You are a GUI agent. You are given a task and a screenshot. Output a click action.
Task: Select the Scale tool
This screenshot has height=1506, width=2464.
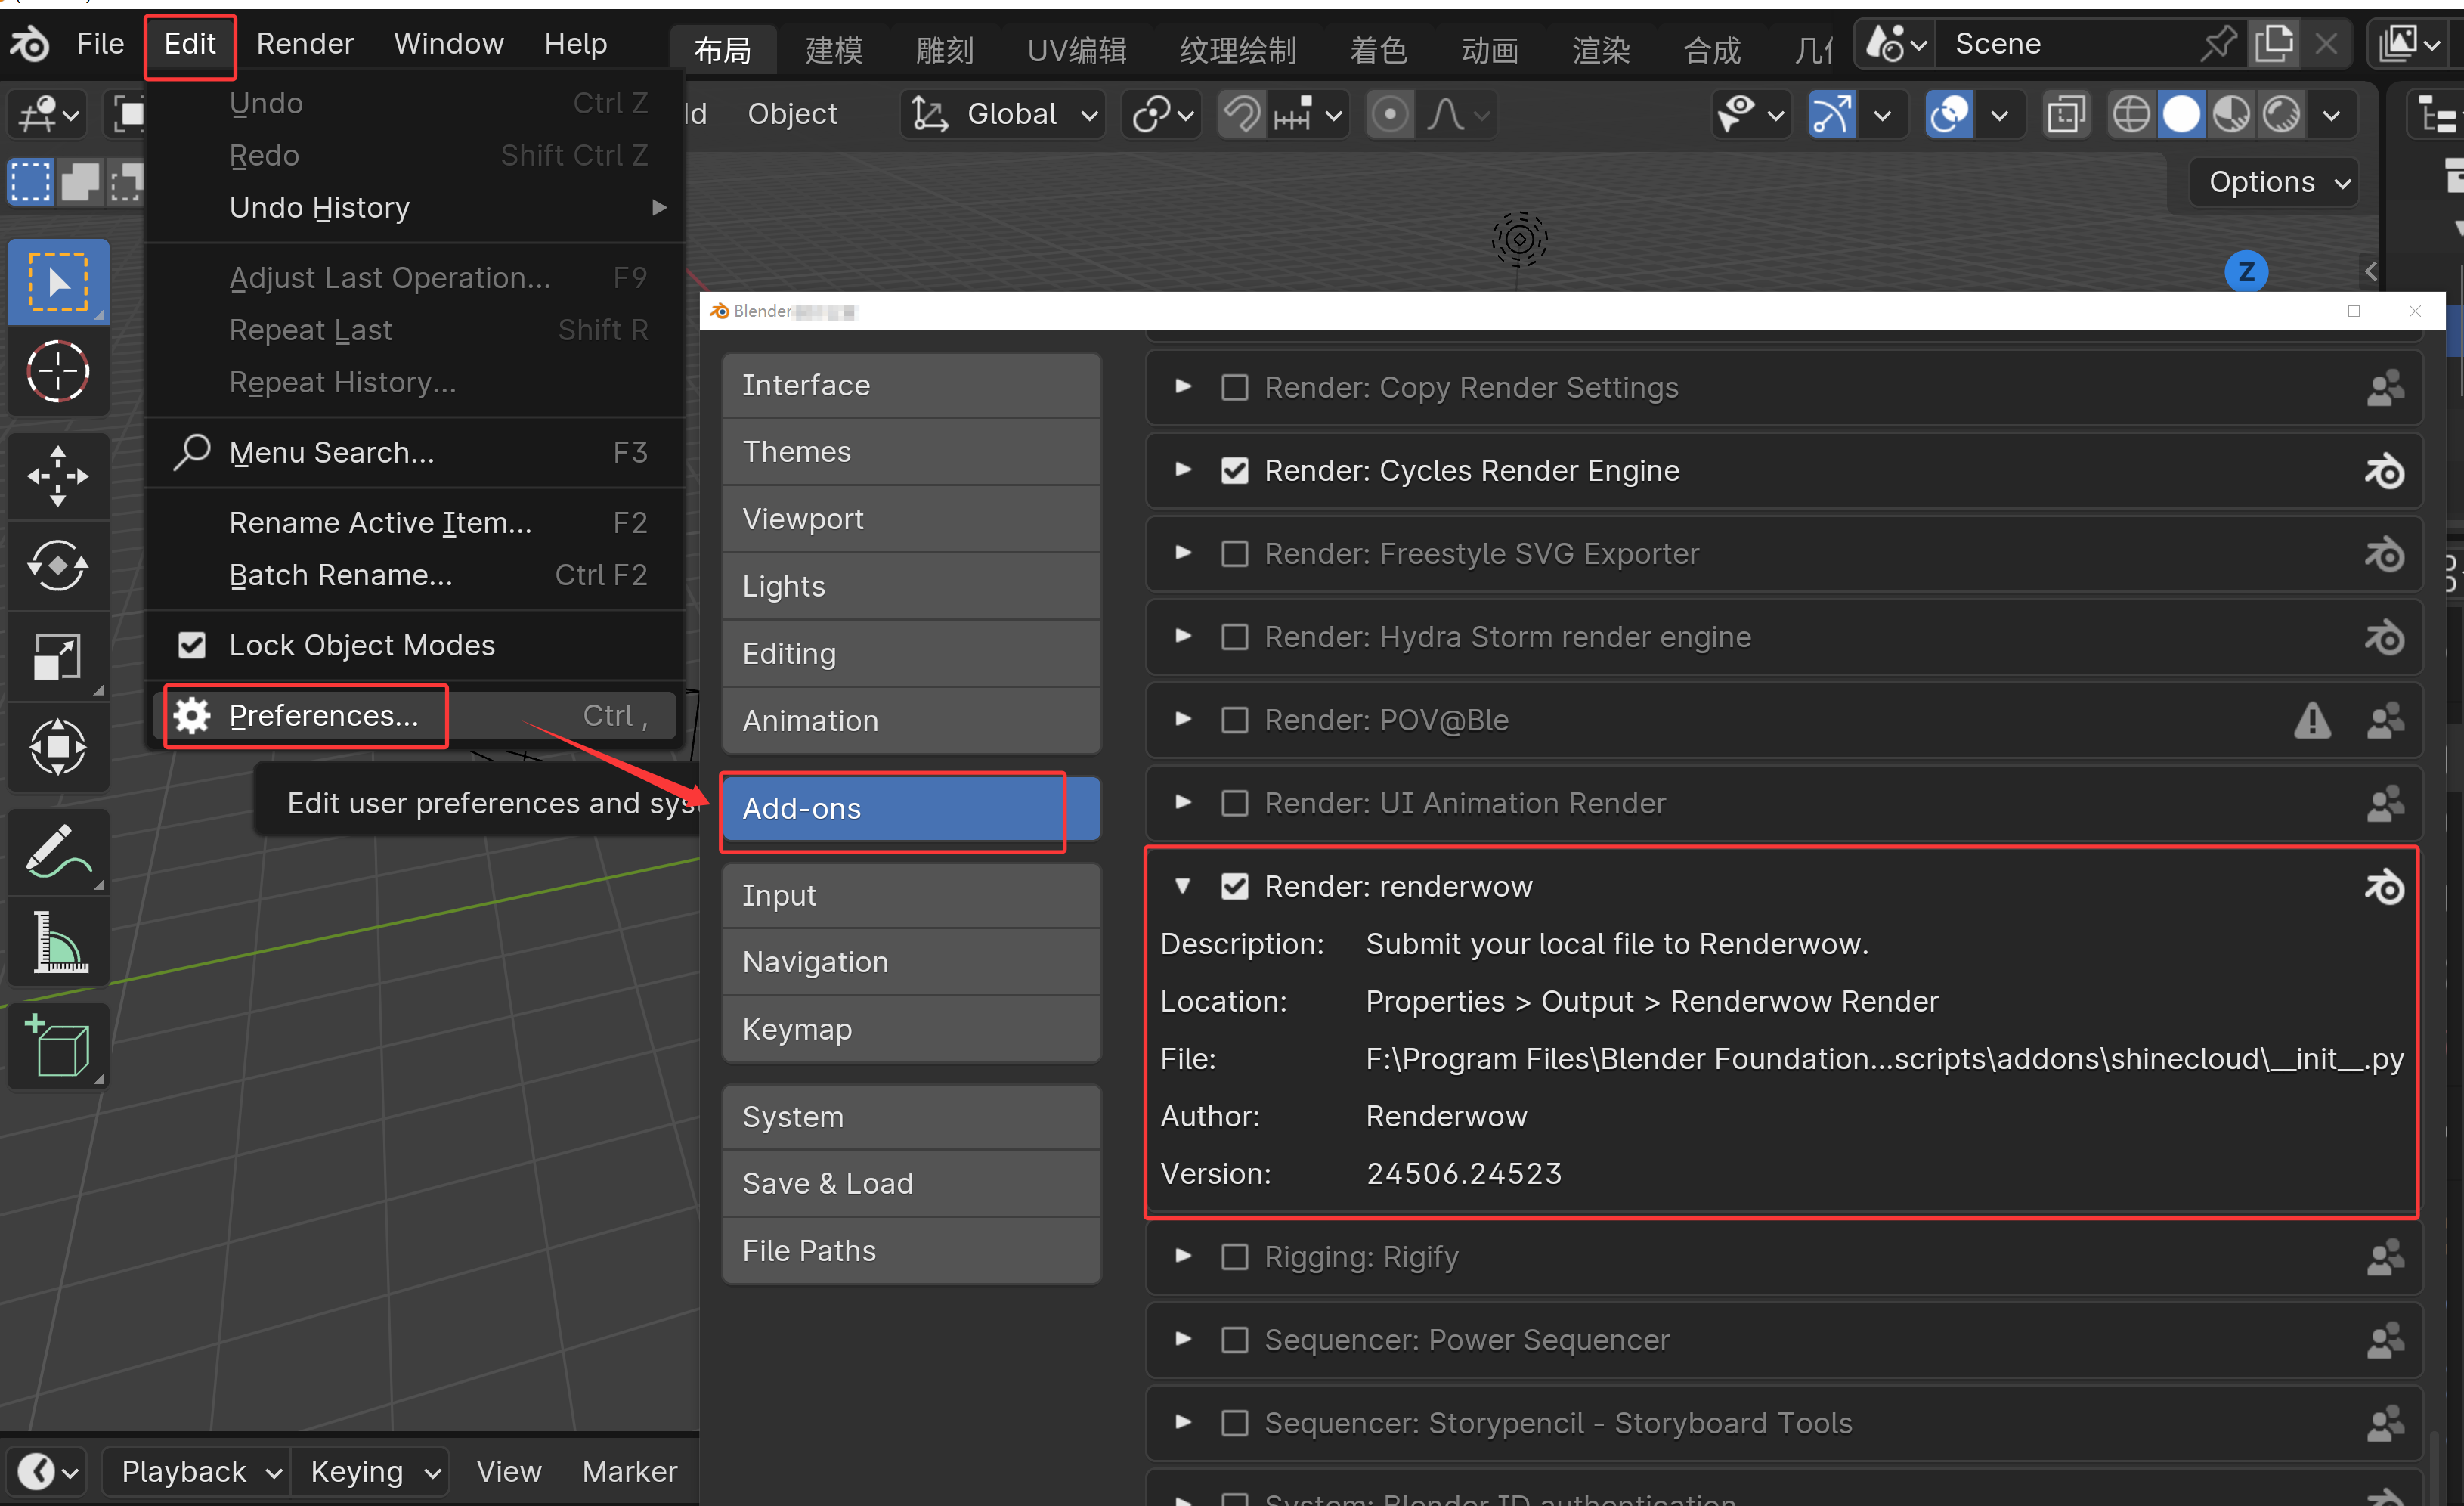click(x=58, y=656)
